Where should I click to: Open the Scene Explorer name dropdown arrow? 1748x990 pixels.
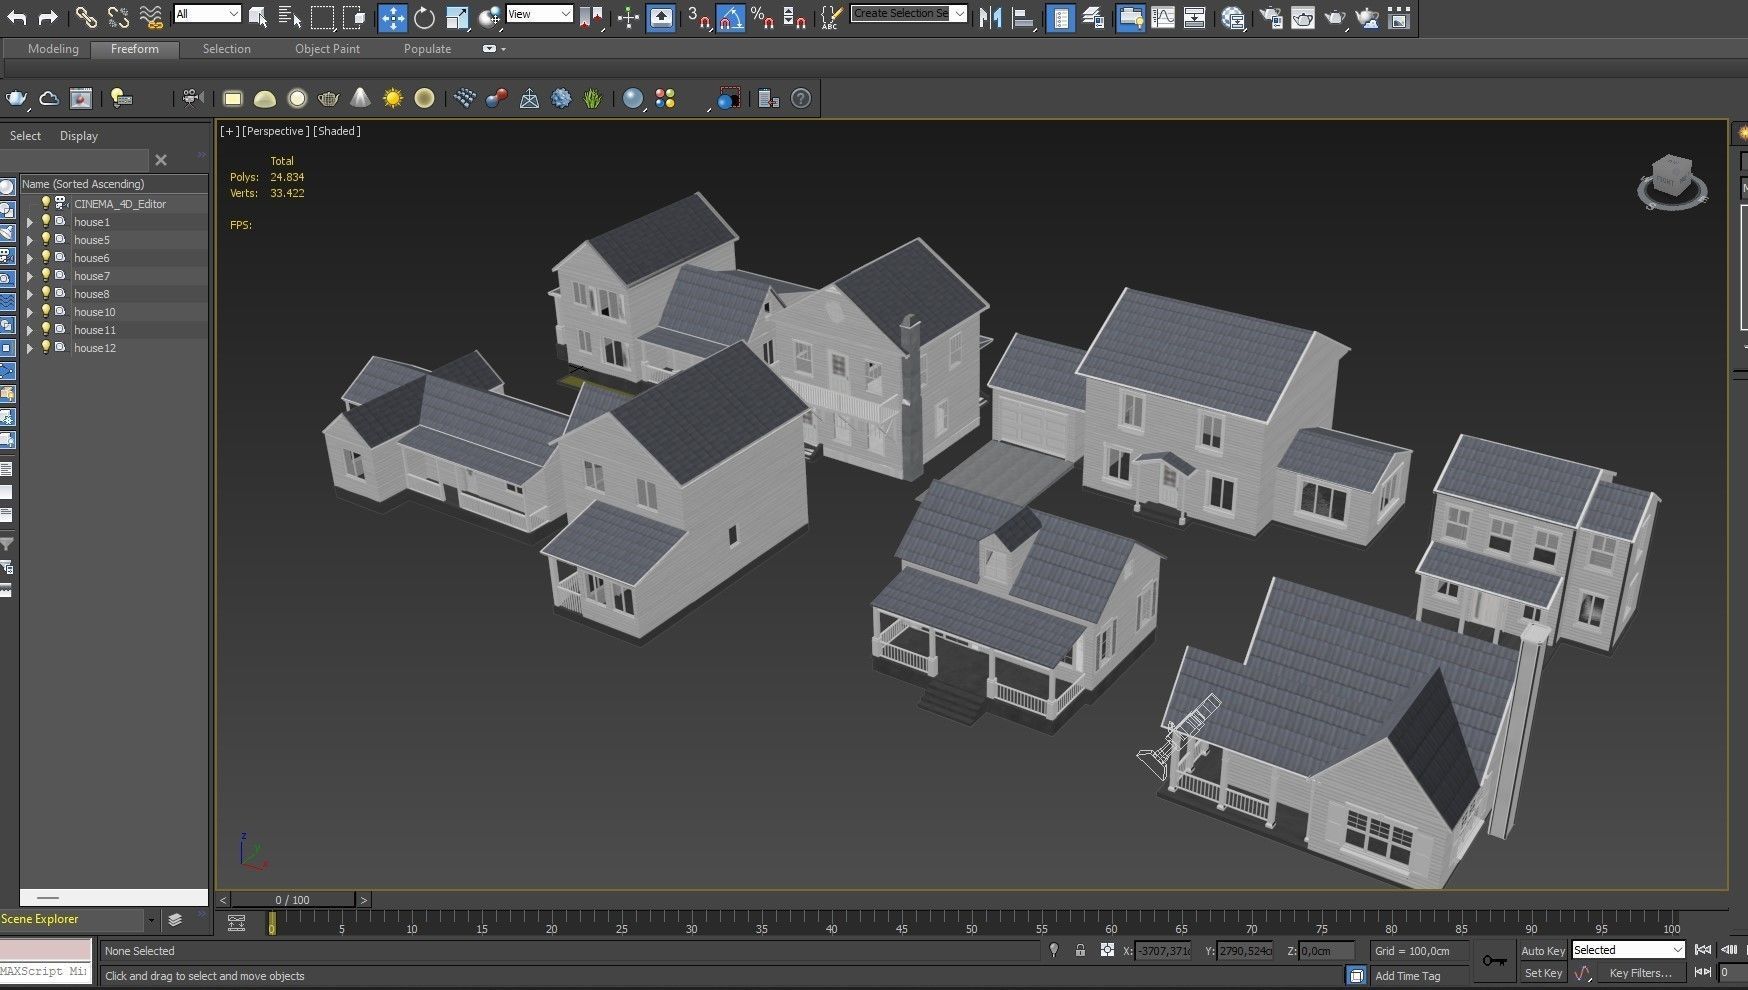[x=151, y=920]
